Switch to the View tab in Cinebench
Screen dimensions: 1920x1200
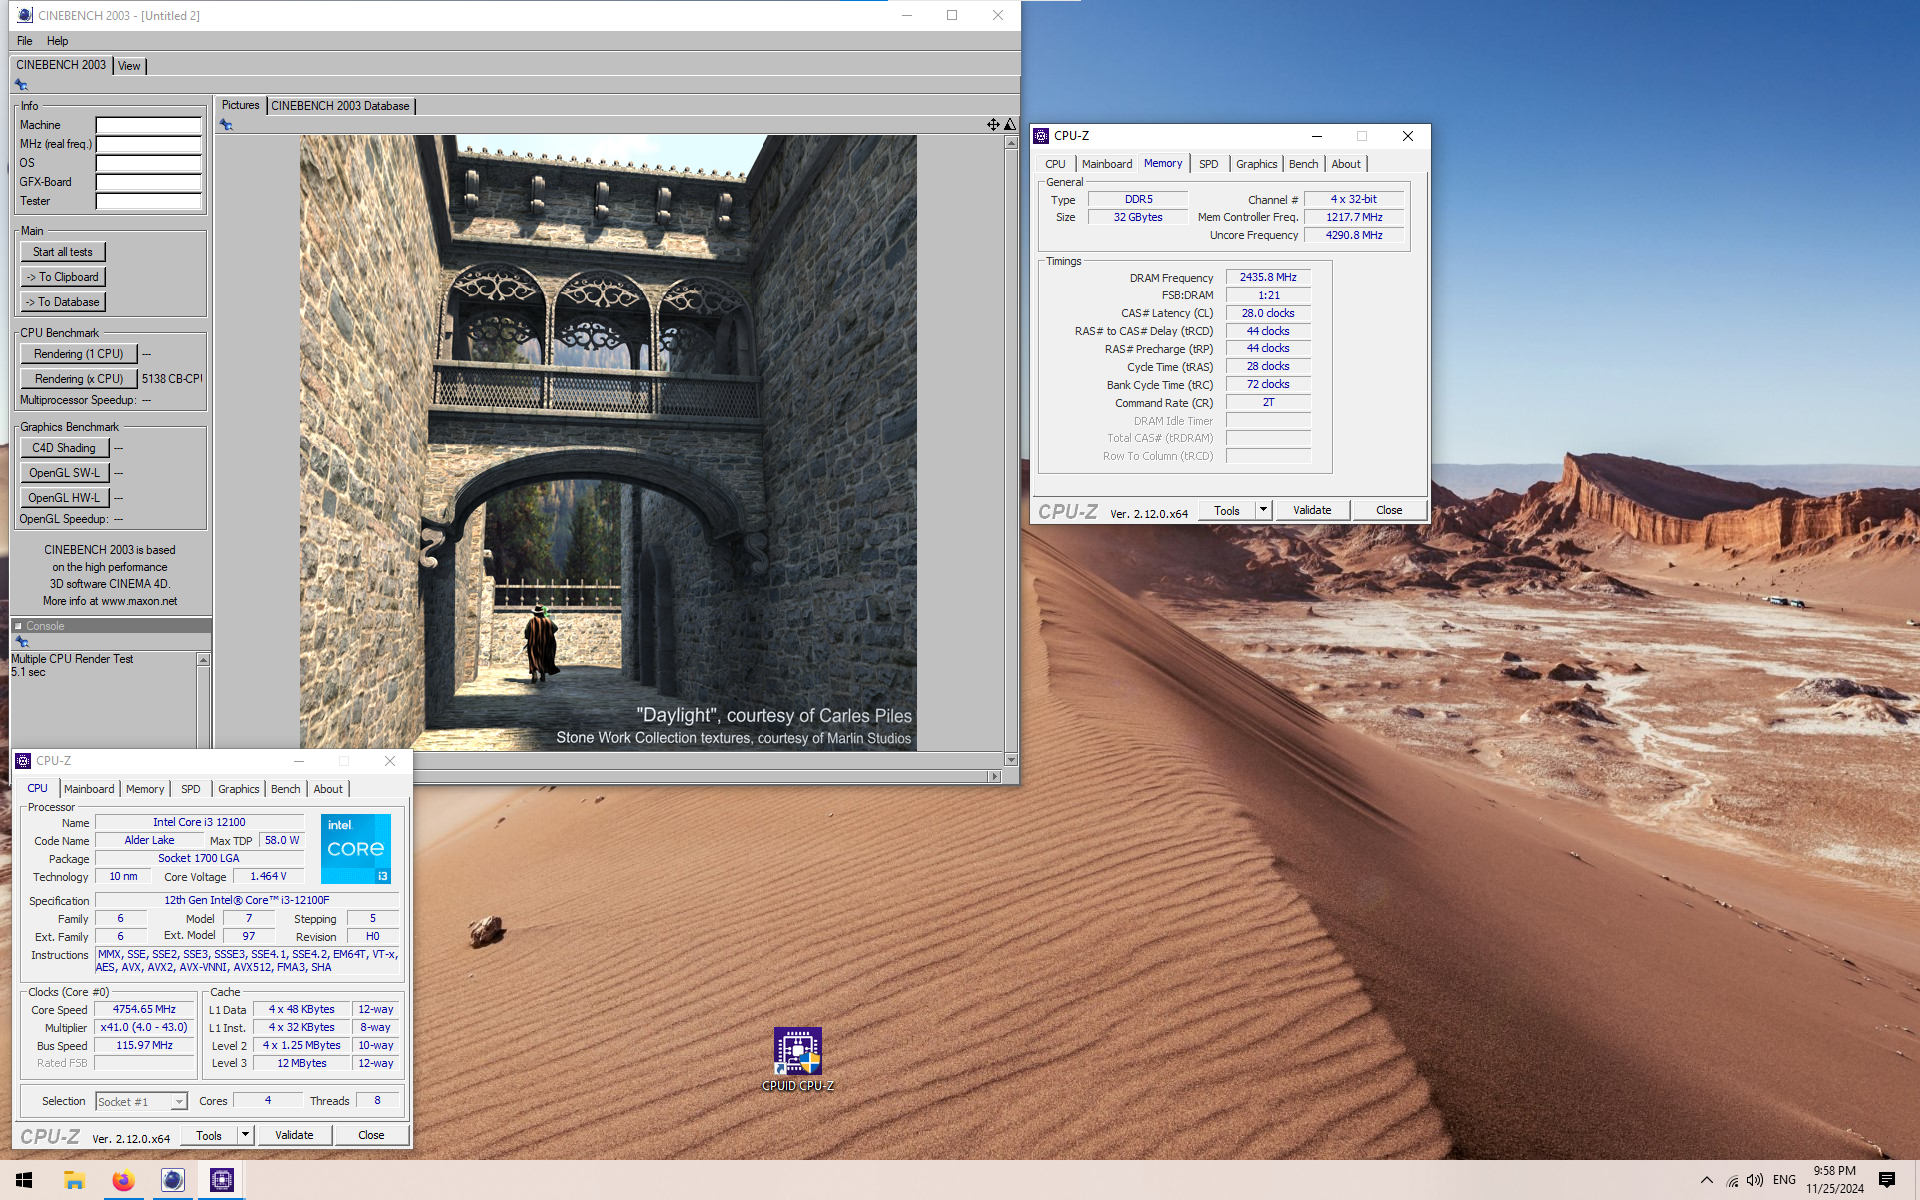[129, 66]
